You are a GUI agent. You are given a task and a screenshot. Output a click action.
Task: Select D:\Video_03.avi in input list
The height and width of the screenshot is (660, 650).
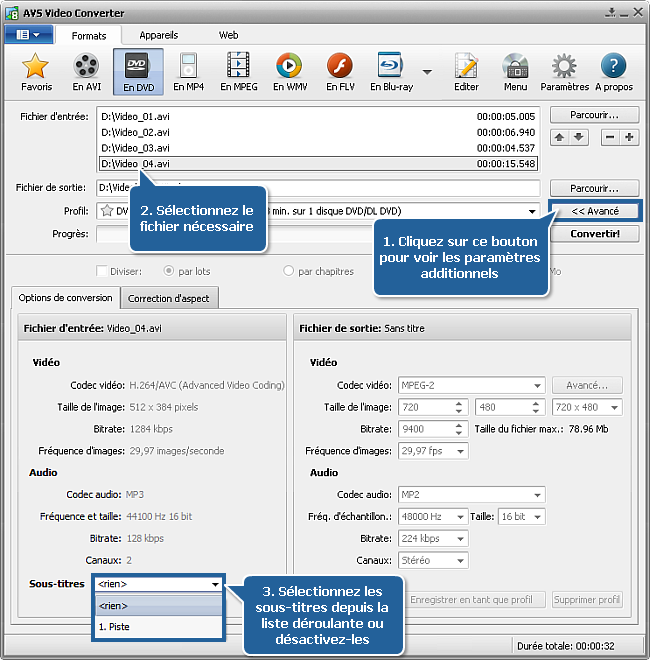pyautogui.click(x=318, y=148)
